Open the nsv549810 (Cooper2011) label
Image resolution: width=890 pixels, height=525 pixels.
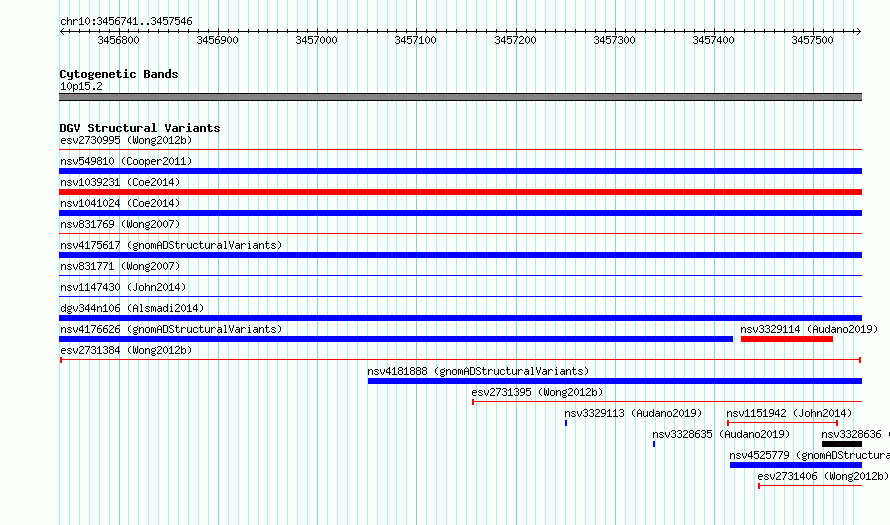click(x=126, y=161)
